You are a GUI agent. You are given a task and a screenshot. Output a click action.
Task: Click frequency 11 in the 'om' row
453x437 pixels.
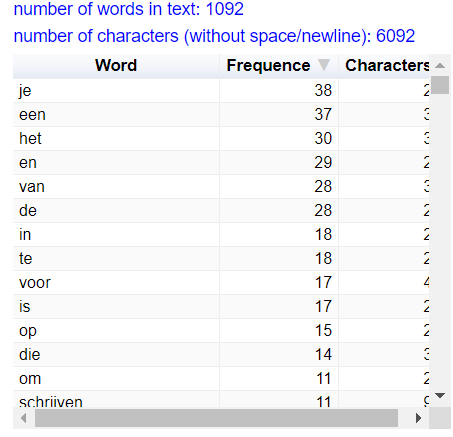pos(323,379)
